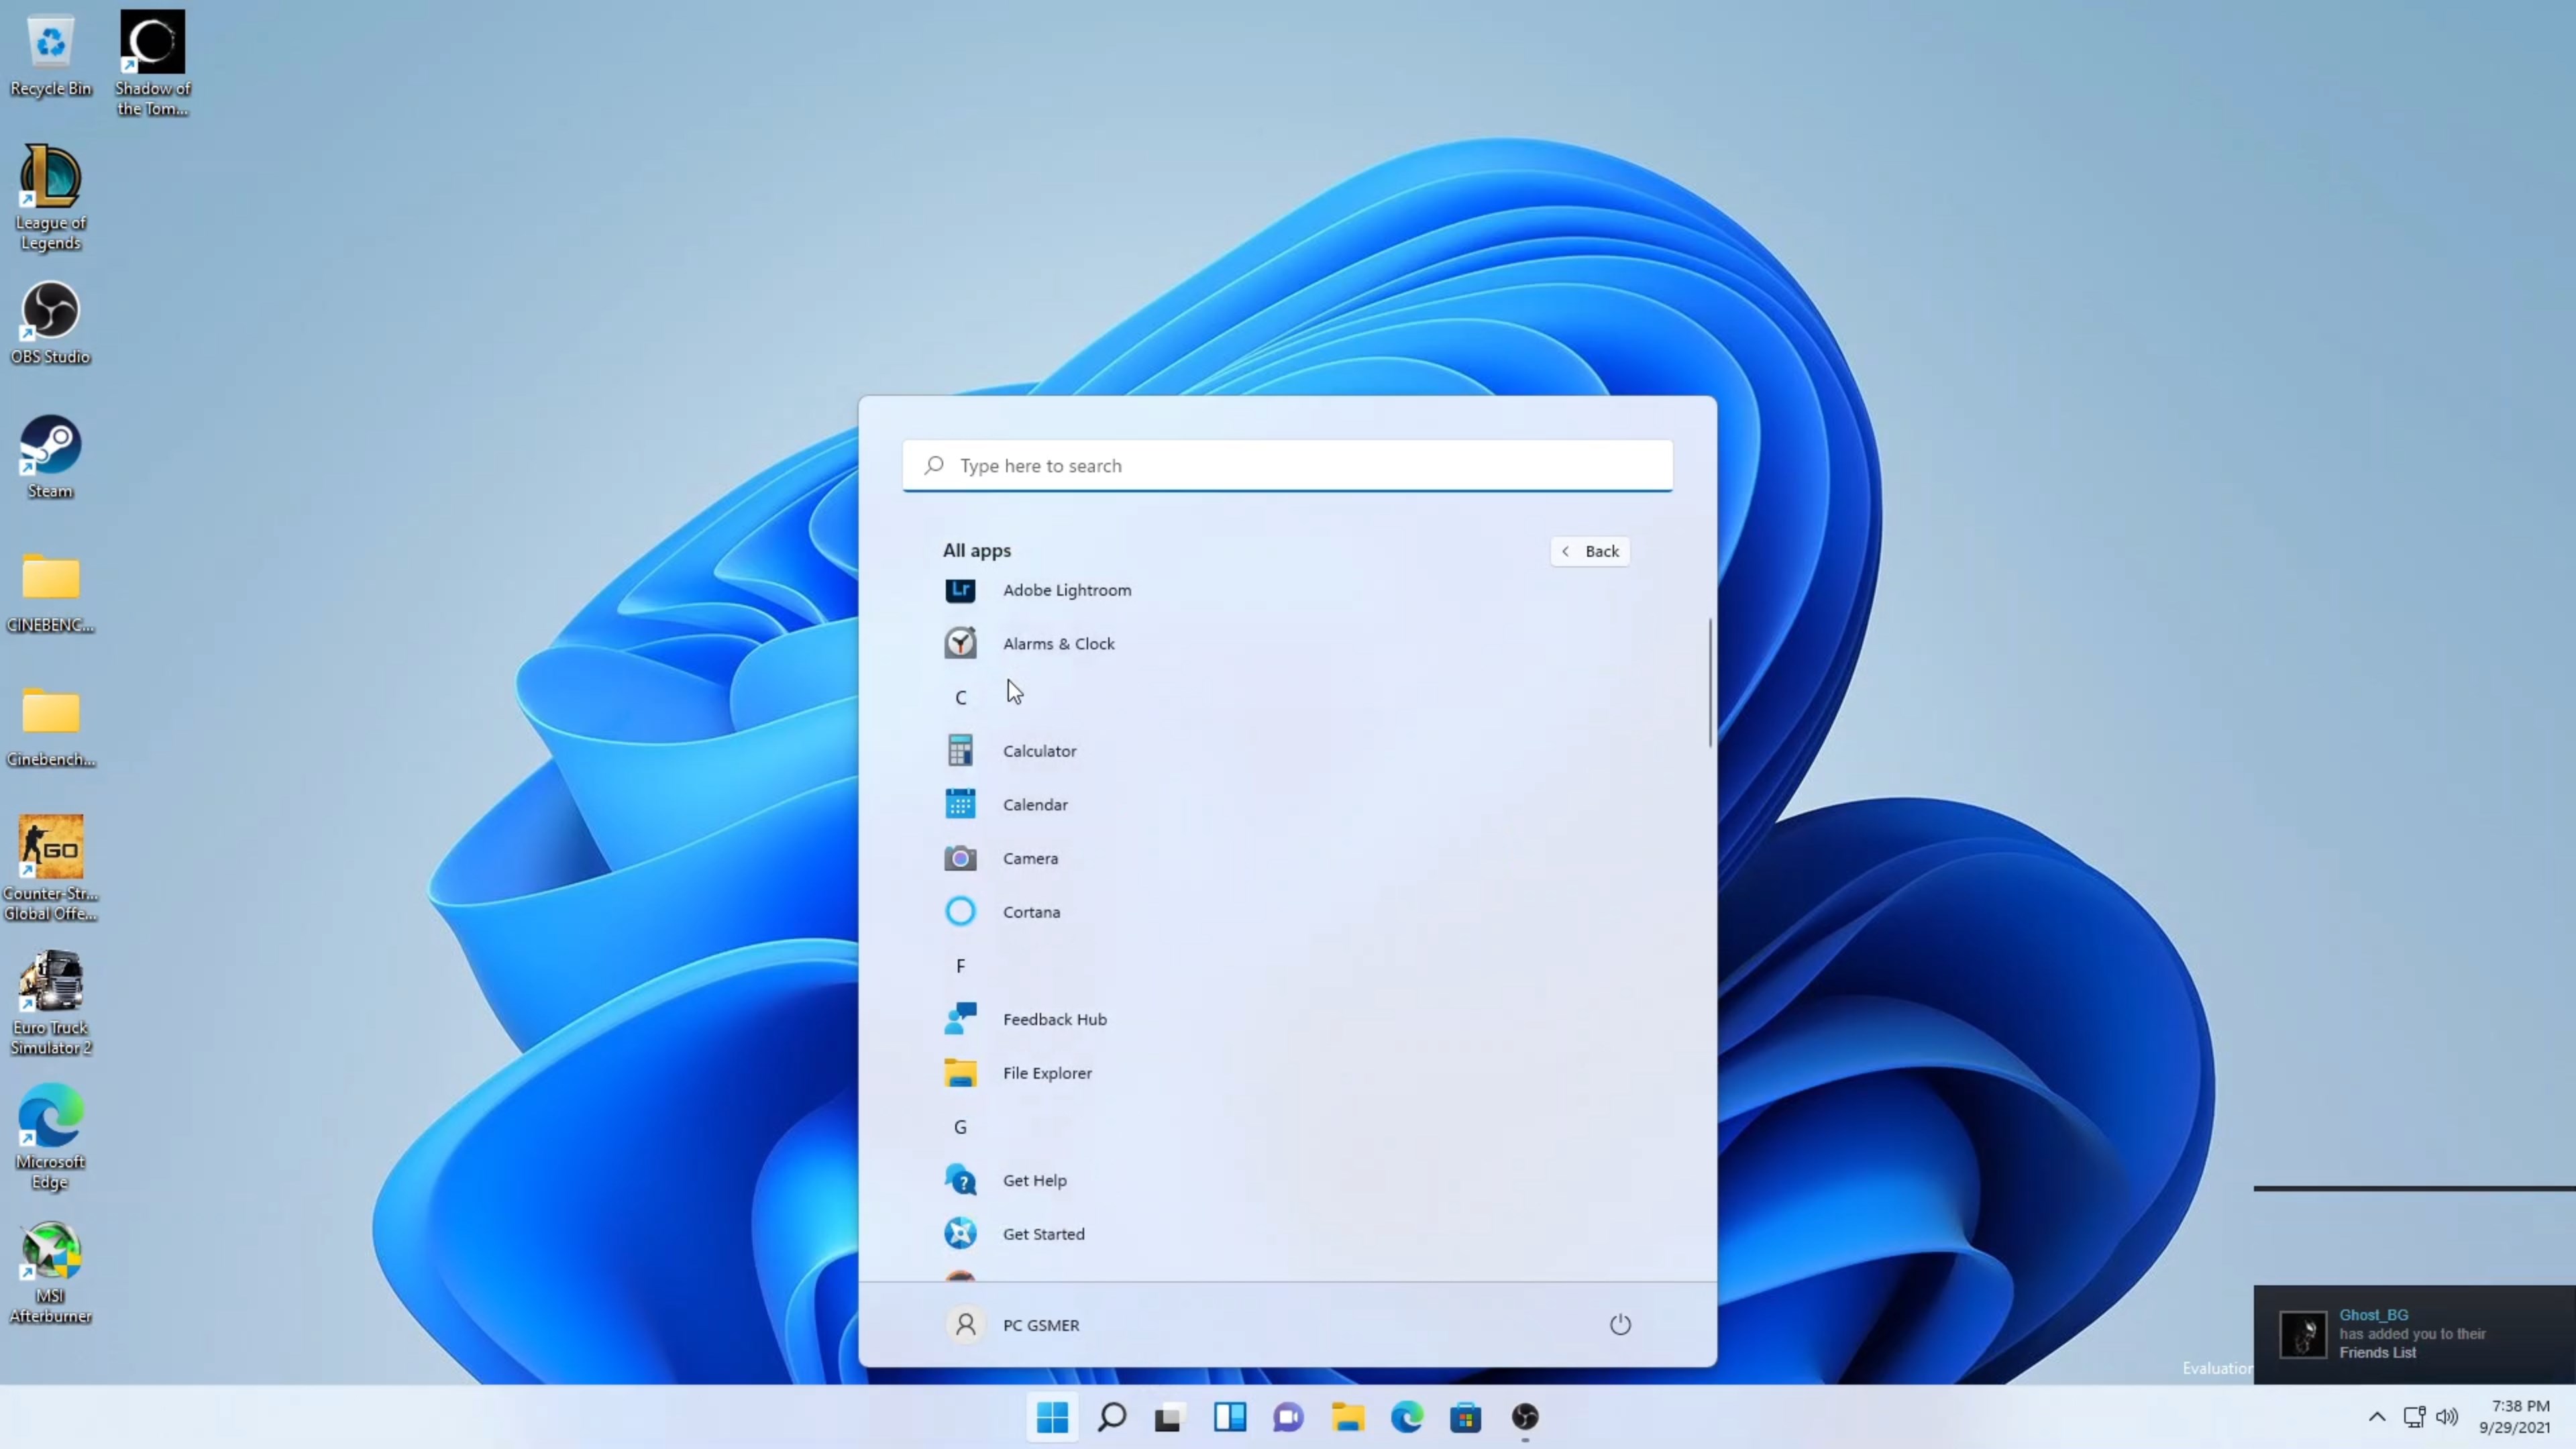This screenshot has width=2576, height=1449.
Task: Go back to pinned apps with Back button
Action: (1590, 551)
